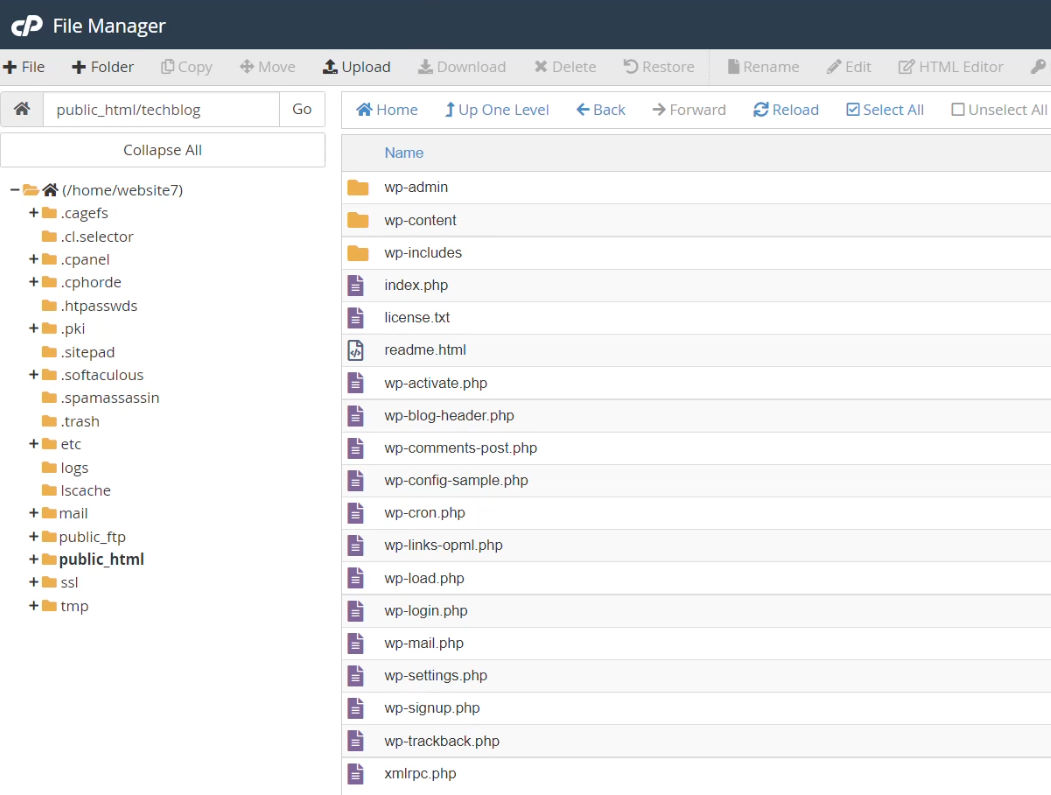Click the Rename toolbar button
The height and width of the screenshot is (795, 1051).
pos(763,67)
